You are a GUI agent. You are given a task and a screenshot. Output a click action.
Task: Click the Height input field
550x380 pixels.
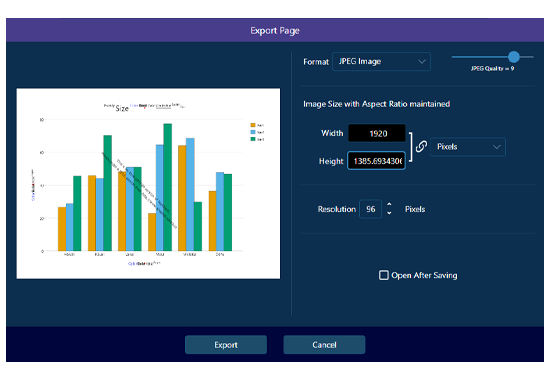coord(376,161)
